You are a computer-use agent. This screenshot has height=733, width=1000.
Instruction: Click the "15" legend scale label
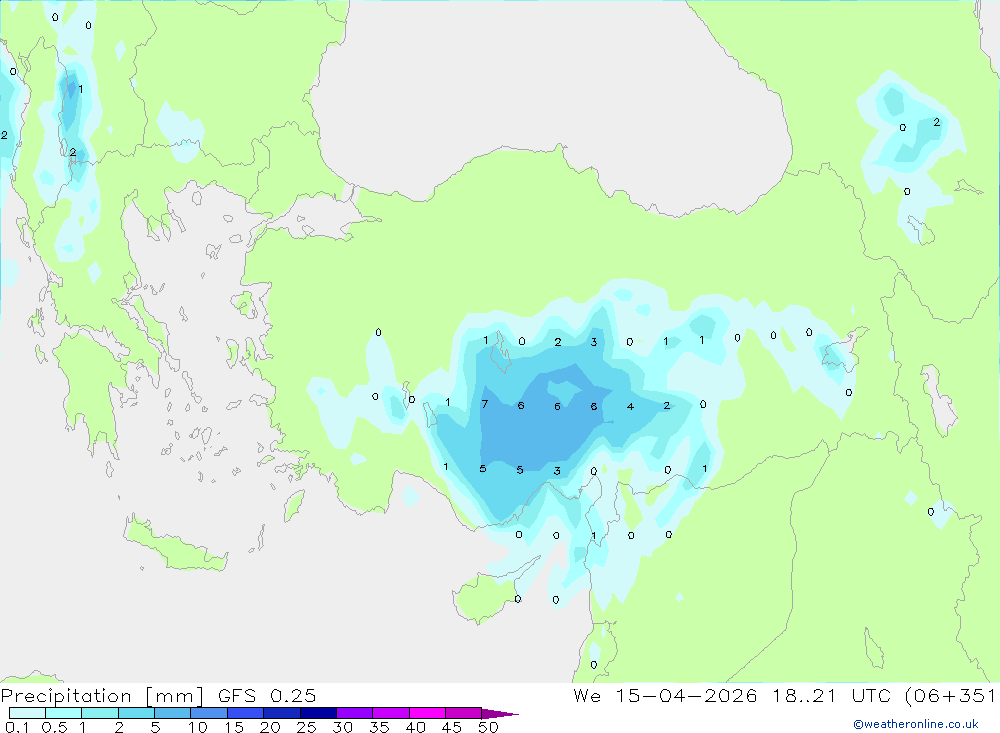pos(233,727)
